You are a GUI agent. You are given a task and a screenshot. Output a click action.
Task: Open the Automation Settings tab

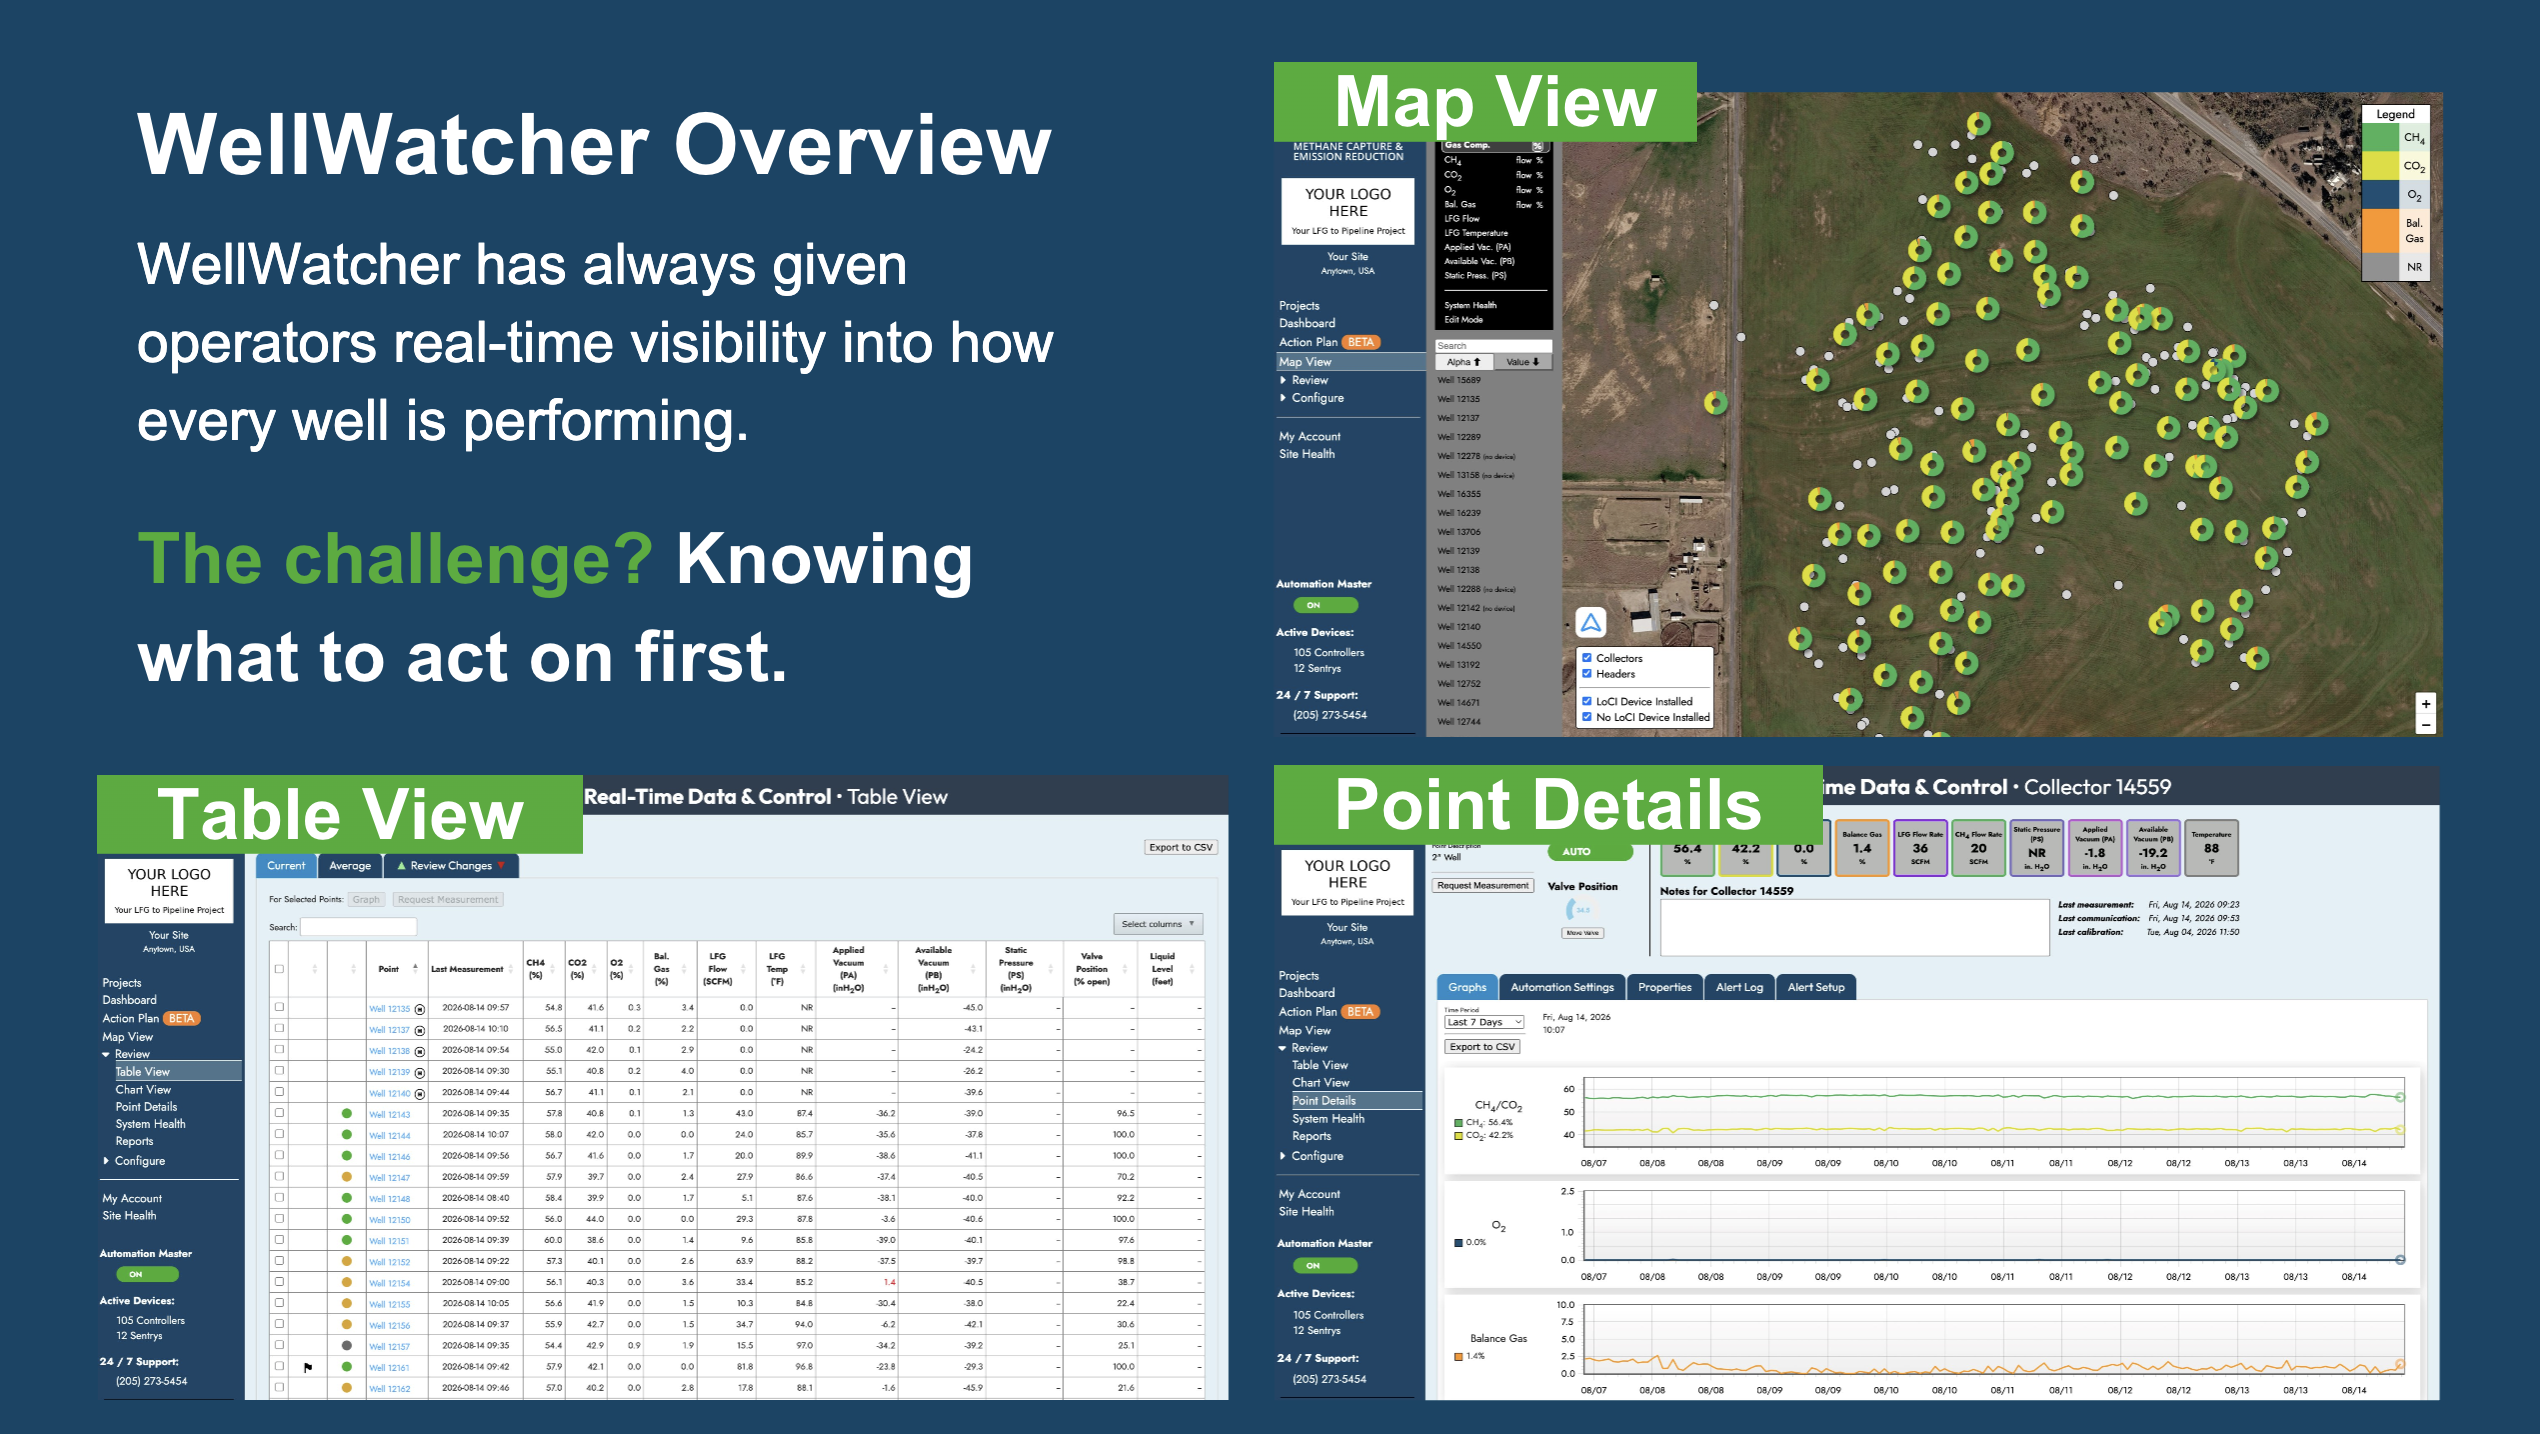(1562, 987)
